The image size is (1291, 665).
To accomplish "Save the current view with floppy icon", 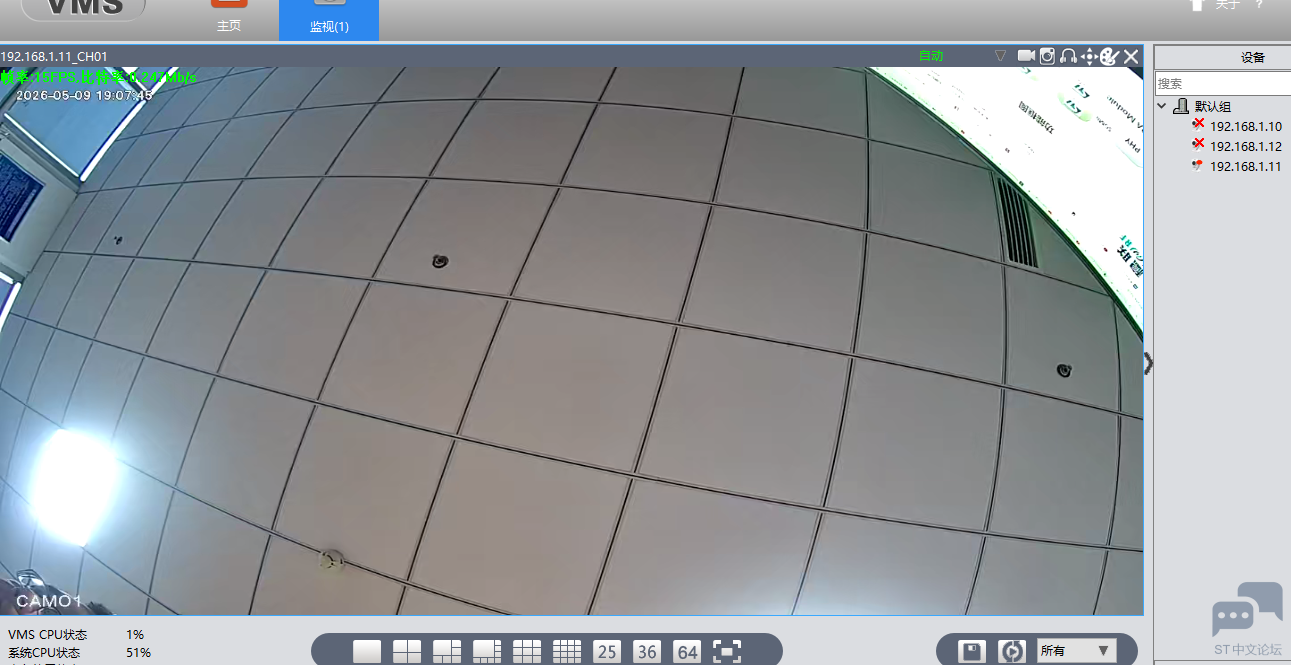I will (971, 651).
